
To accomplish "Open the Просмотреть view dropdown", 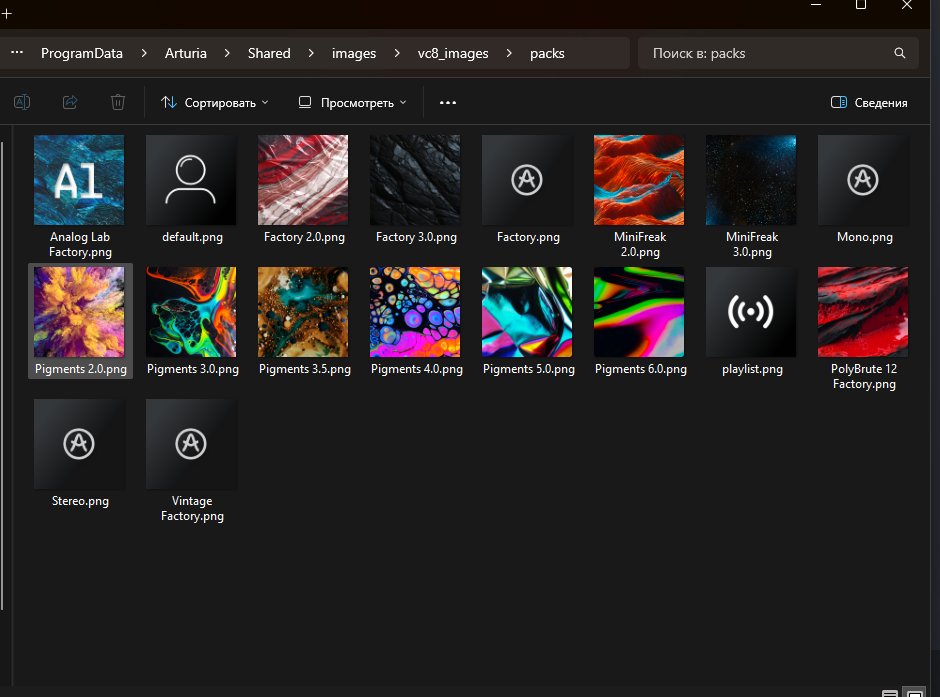I will 352,102.
